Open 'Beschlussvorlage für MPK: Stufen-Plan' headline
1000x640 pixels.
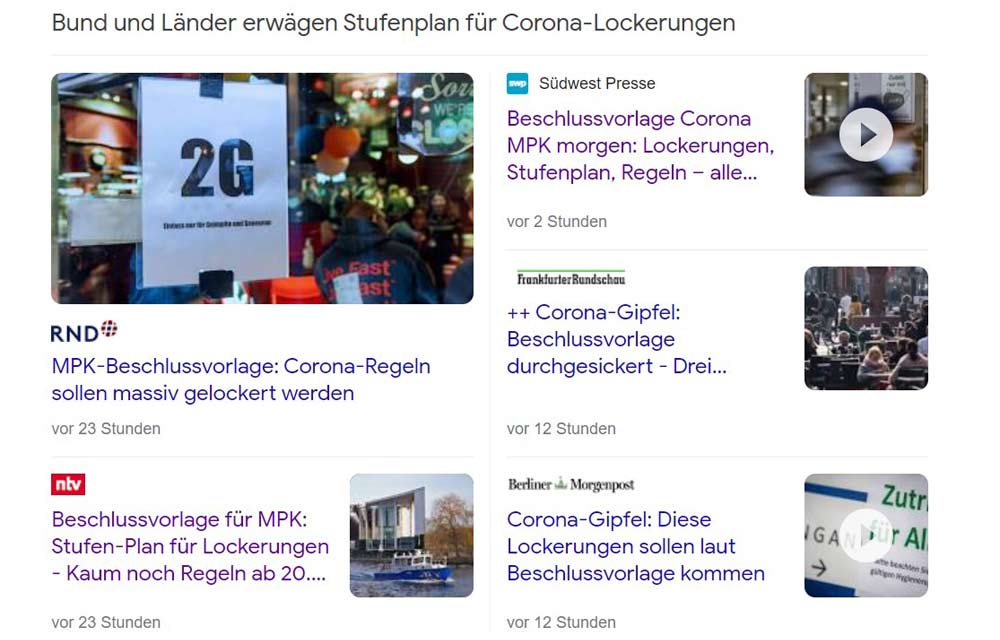(x=190, y=546)
